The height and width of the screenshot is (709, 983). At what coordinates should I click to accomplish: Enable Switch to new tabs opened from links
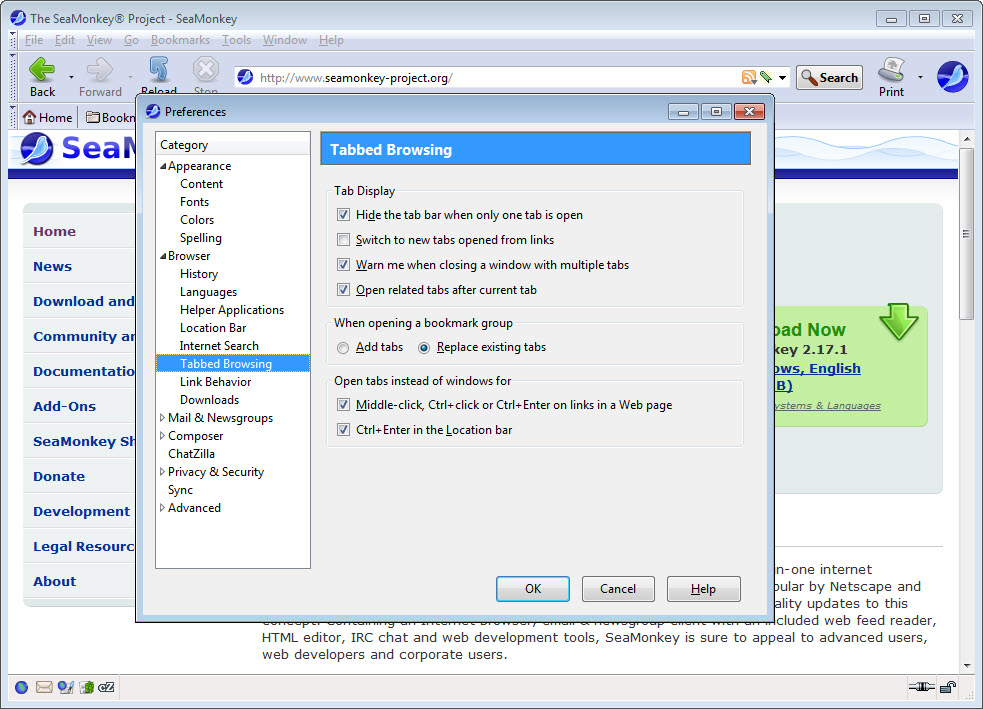coord(343,239)
